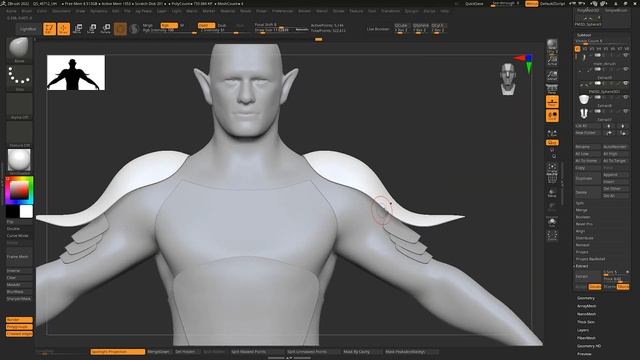
Task: Expand the Geometry palette
Action: (x=586, y=298)
